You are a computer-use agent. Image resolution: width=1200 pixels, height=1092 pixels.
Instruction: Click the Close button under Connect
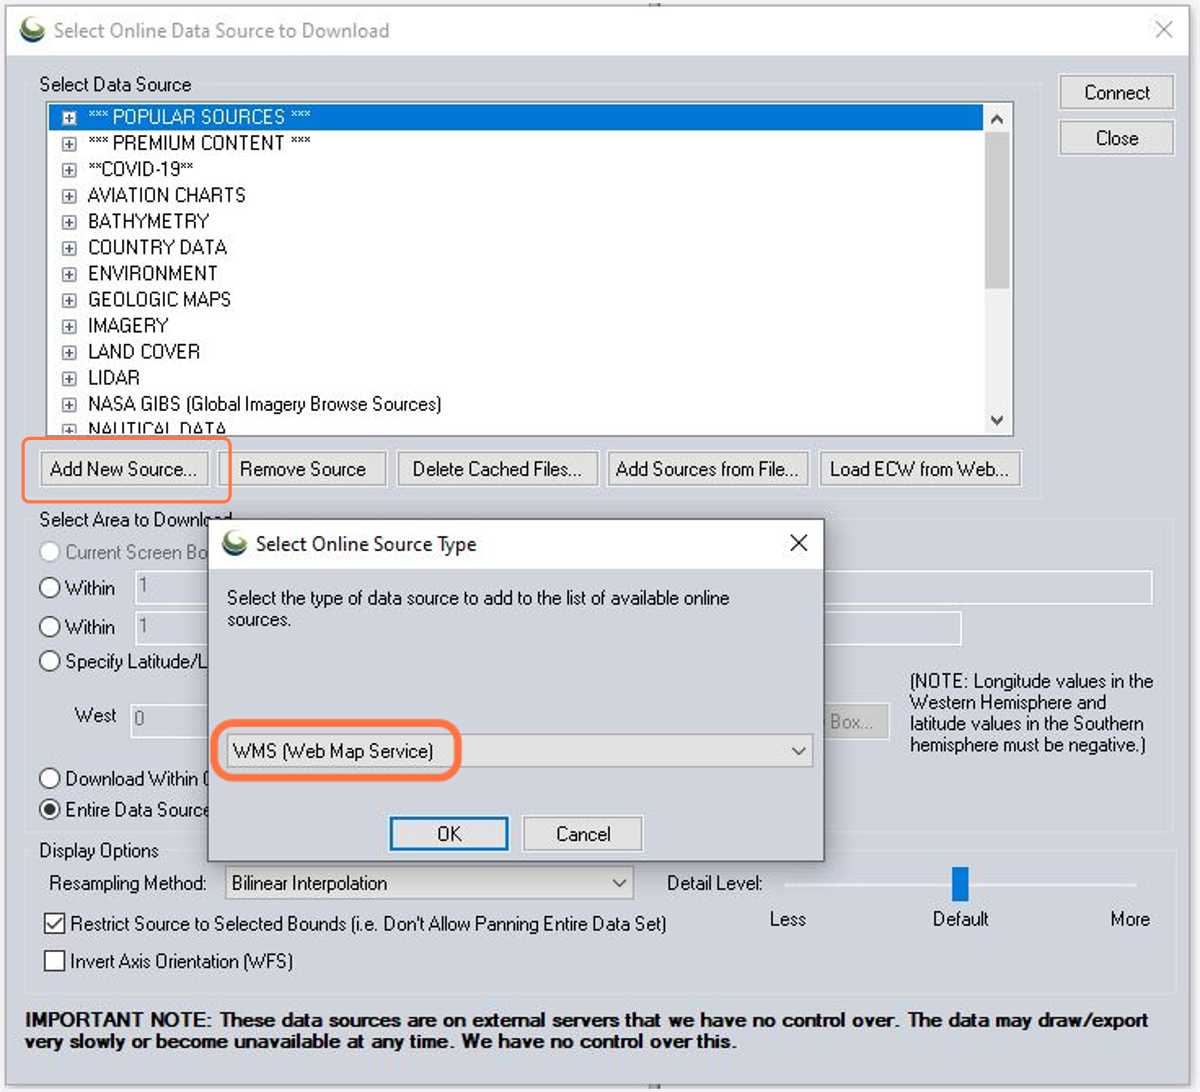(x=1116, y=138)
